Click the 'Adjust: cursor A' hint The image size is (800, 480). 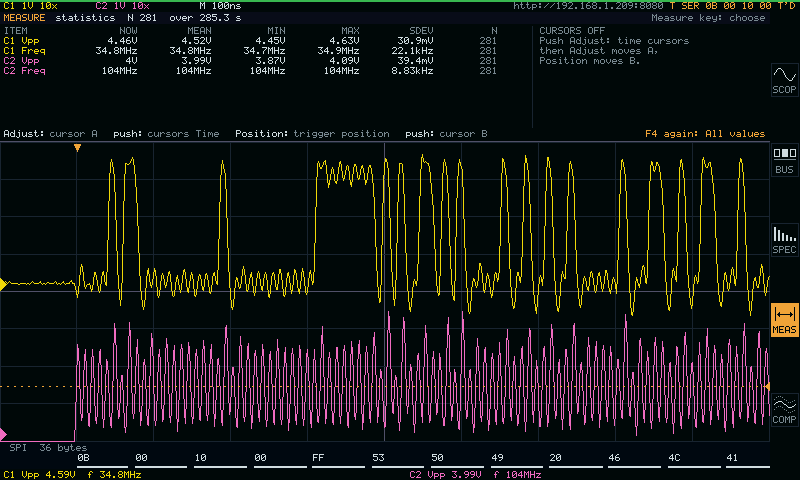coord(51,134)
